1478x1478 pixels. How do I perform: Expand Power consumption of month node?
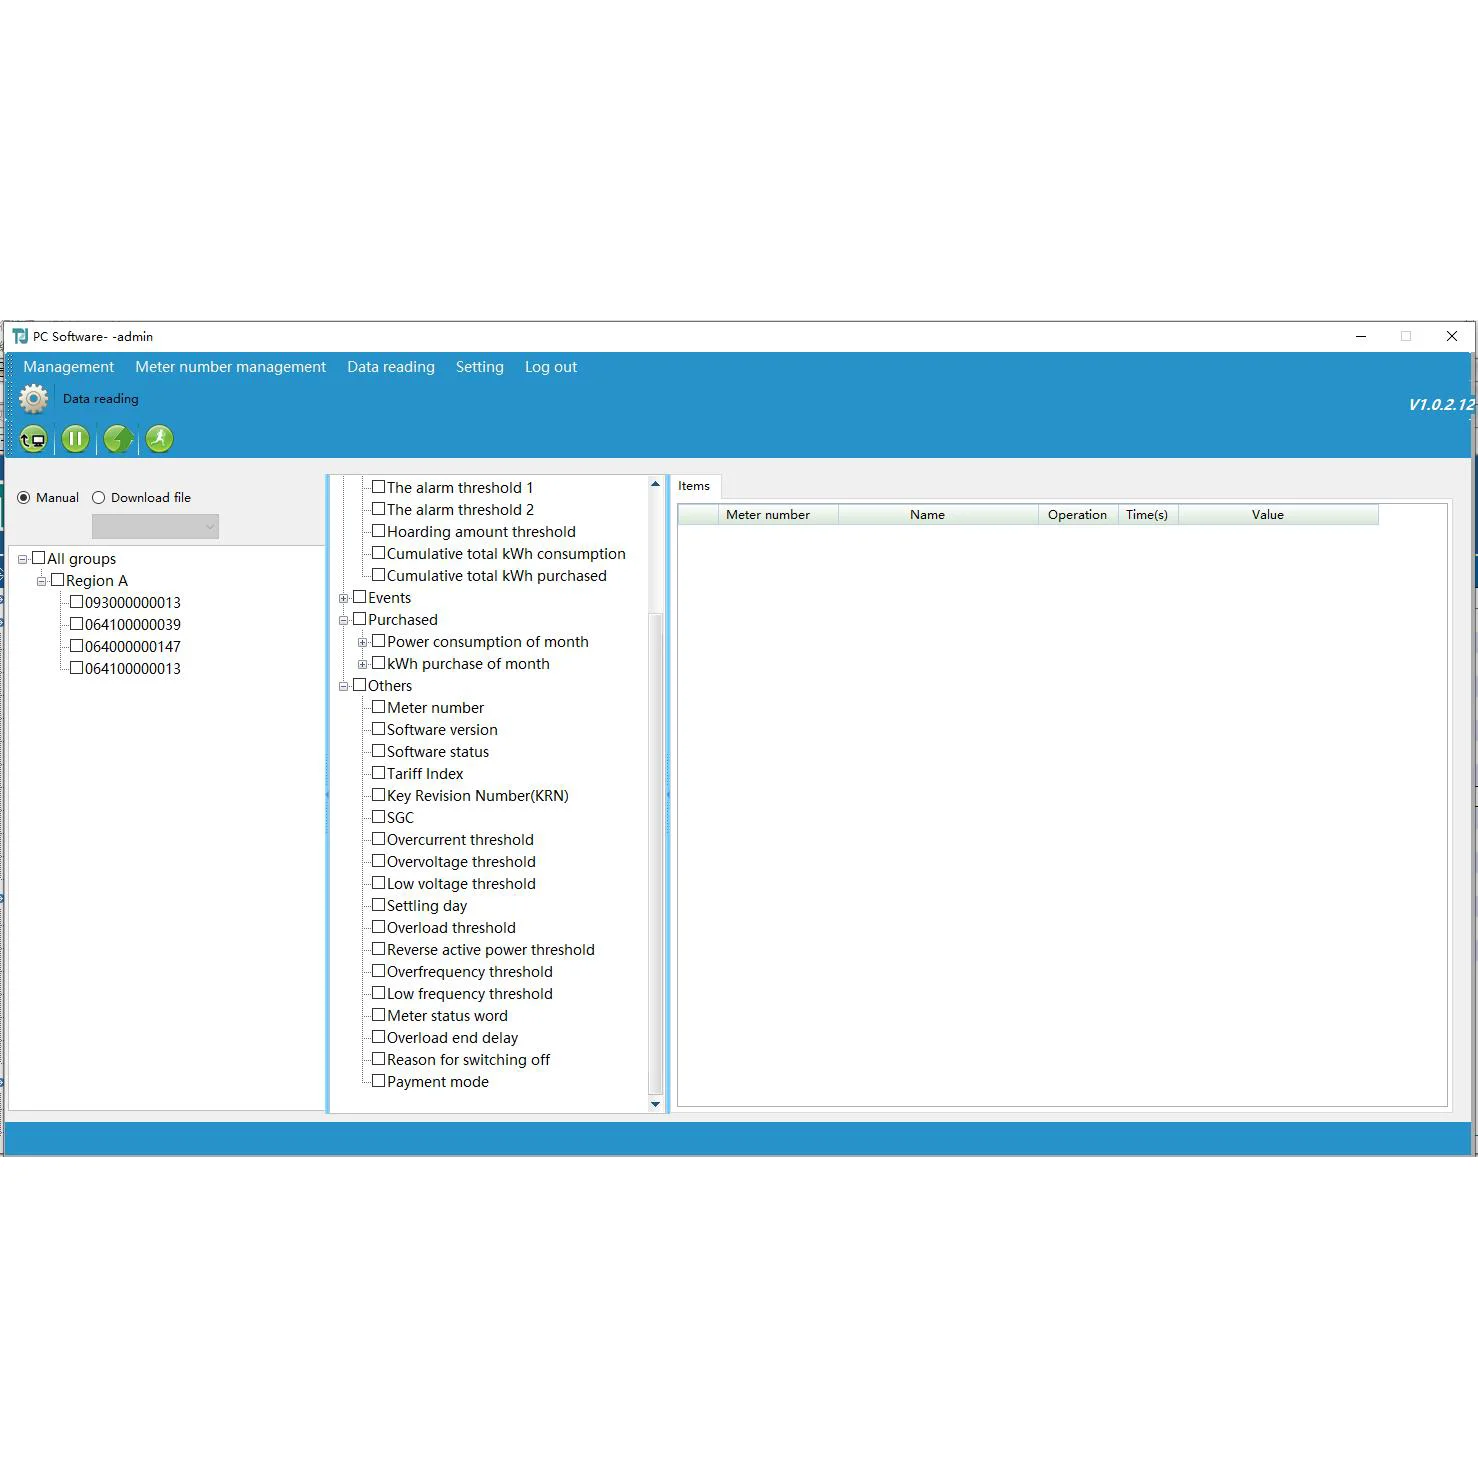(362, 642)
